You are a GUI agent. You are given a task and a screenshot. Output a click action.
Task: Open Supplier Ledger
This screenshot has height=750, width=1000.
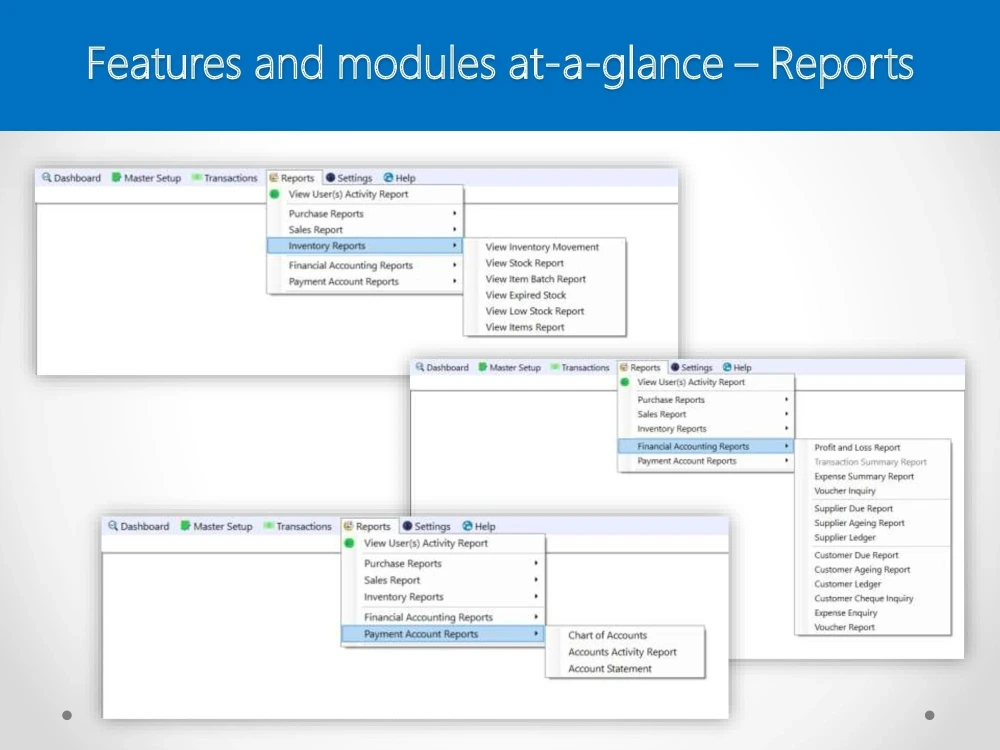[844, 537]
